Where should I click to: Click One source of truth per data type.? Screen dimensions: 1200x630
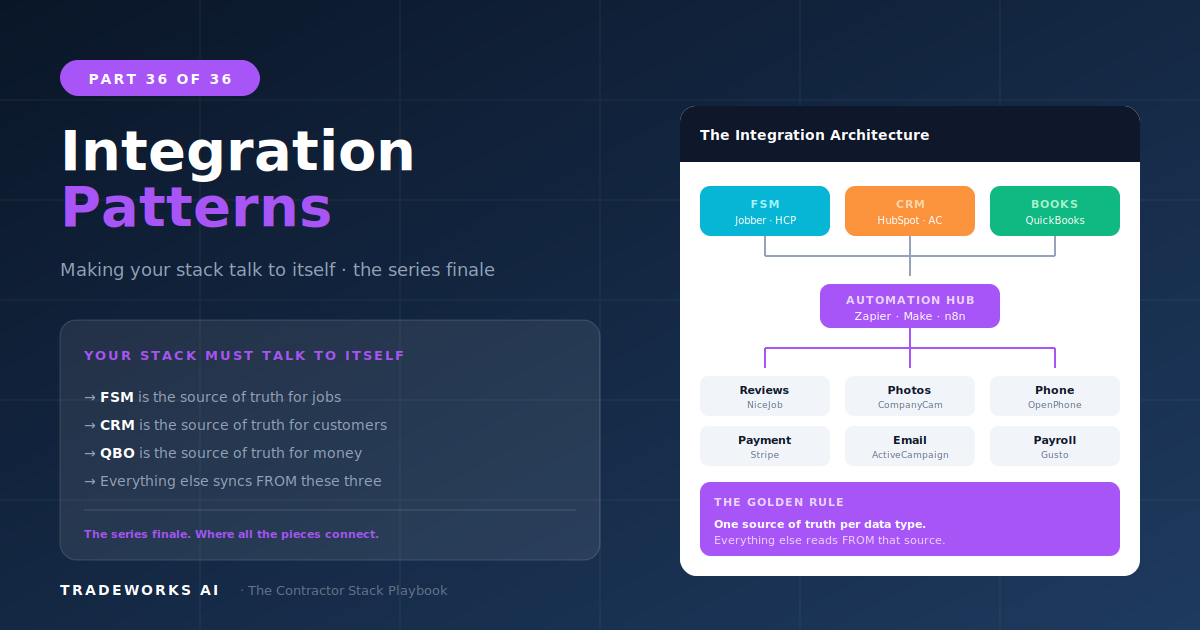820,524
